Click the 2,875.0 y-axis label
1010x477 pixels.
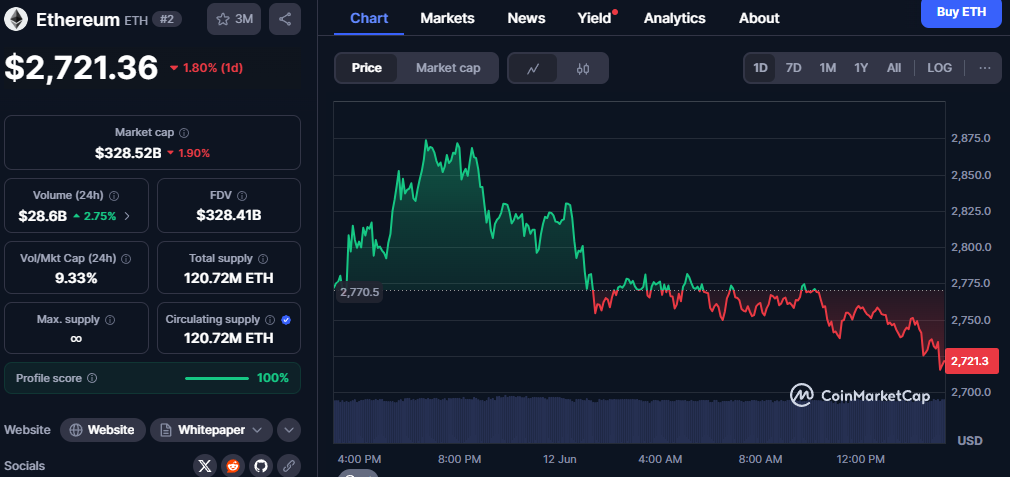pos(971,138)
